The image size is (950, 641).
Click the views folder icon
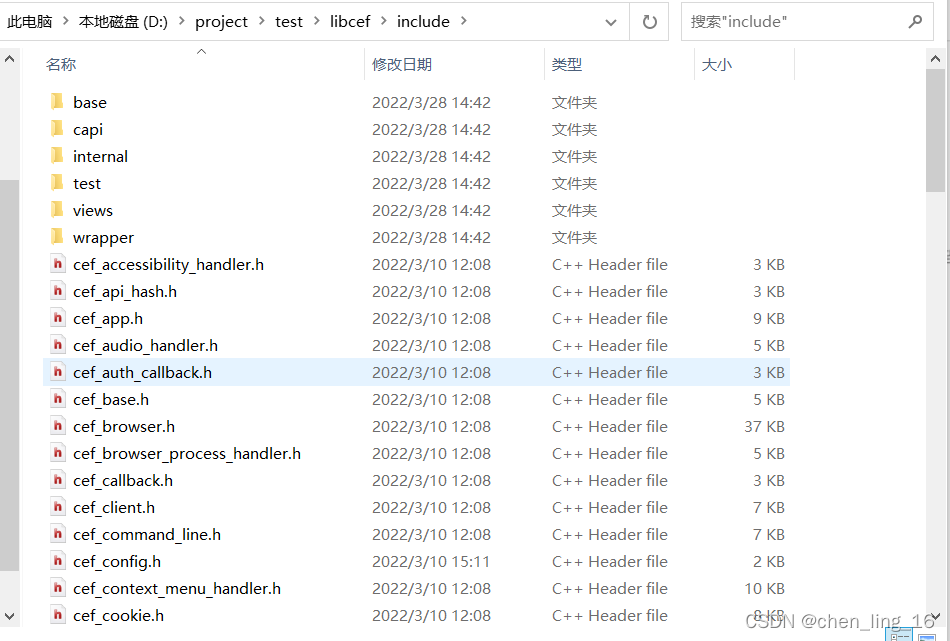pos(57,210)
